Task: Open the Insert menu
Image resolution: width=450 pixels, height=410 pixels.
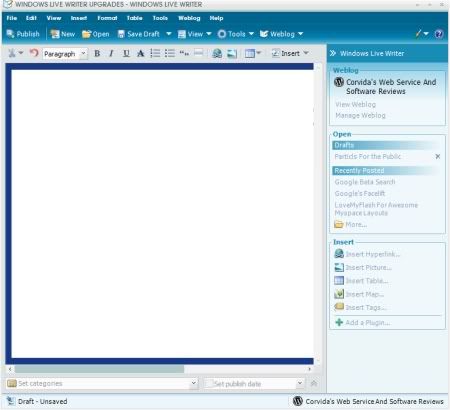Action: 79,18
